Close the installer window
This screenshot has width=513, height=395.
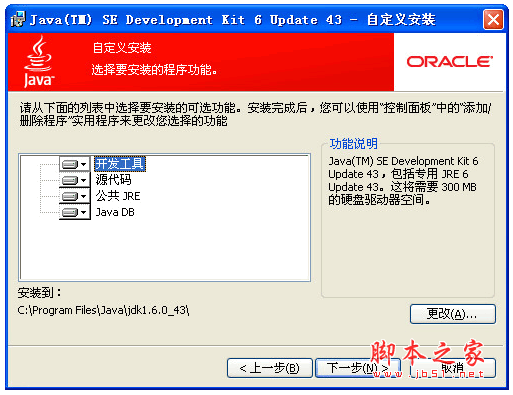493,20
